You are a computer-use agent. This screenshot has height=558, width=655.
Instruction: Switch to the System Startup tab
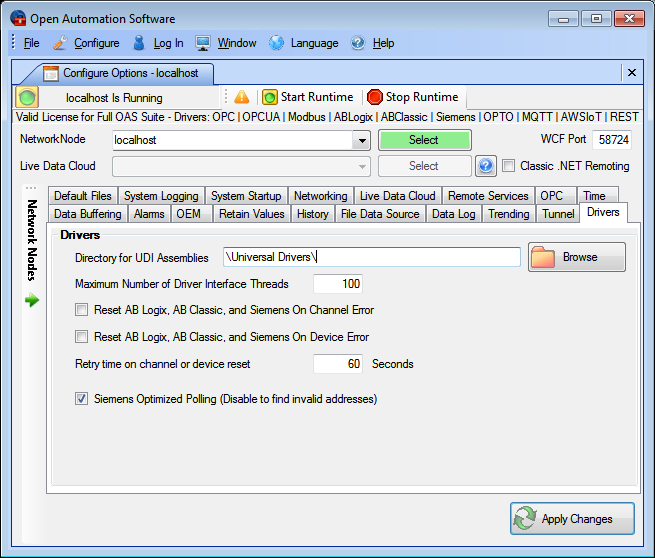[x=246, y=195]
